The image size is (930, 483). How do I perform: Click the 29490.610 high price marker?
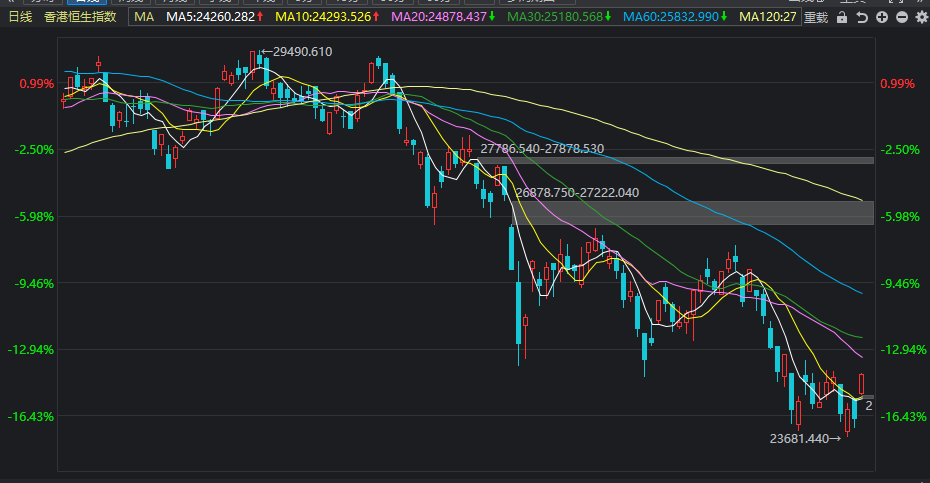tap(301, 51)
